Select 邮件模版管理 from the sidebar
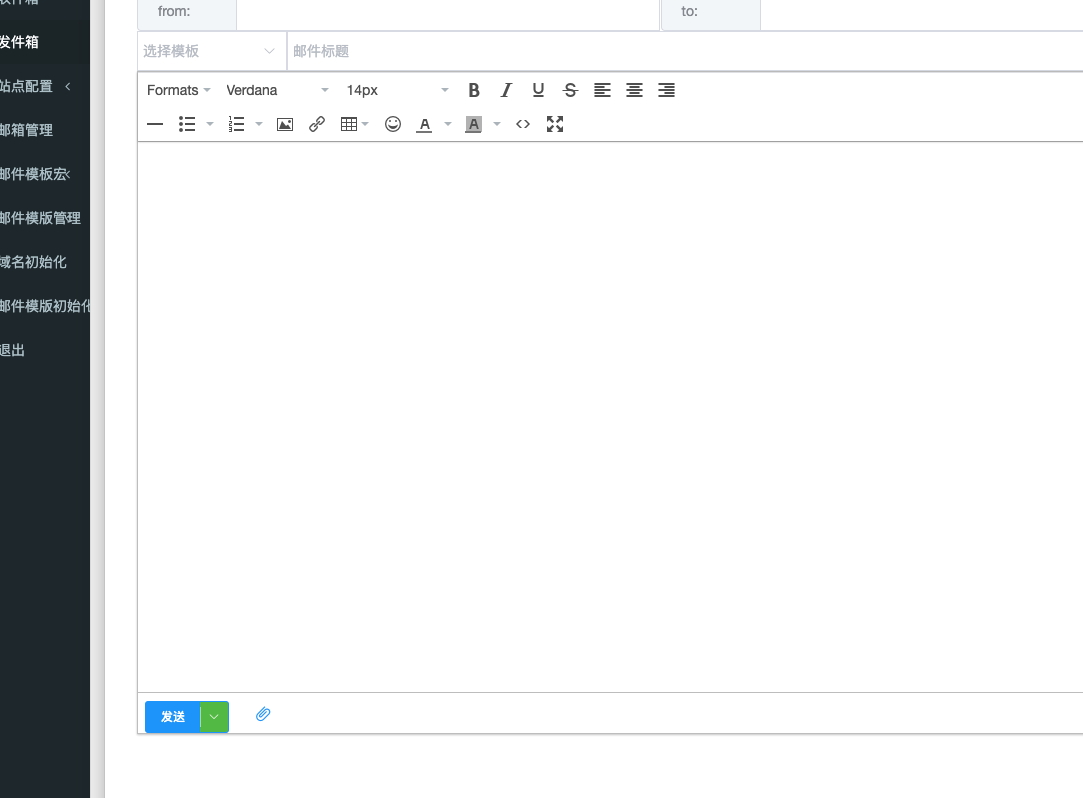The width and height of the screenshot is (1083, 798). (40, 218)
